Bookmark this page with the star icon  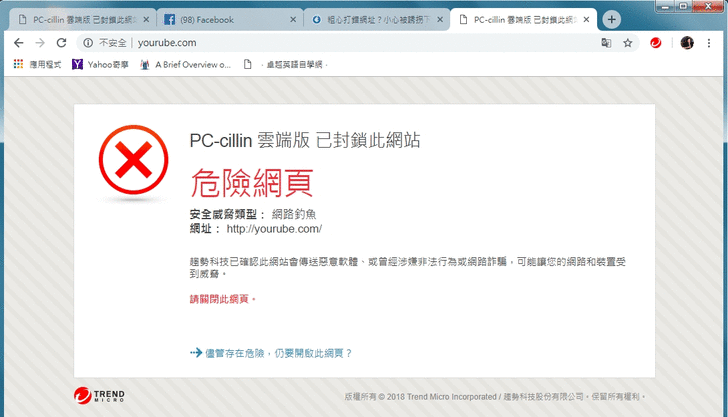[628, 43]
